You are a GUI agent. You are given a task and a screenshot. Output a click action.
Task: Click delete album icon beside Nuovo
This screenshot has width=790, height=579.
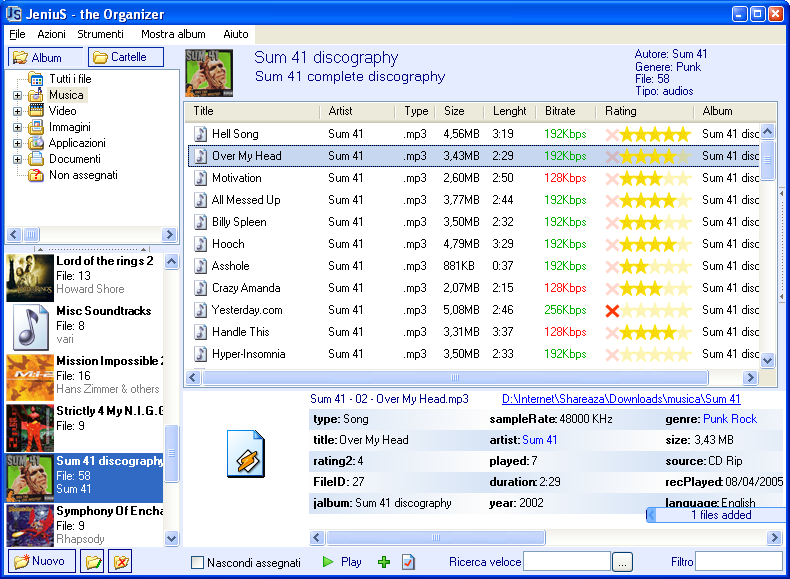pyautogui.click(x=120, y=561)
